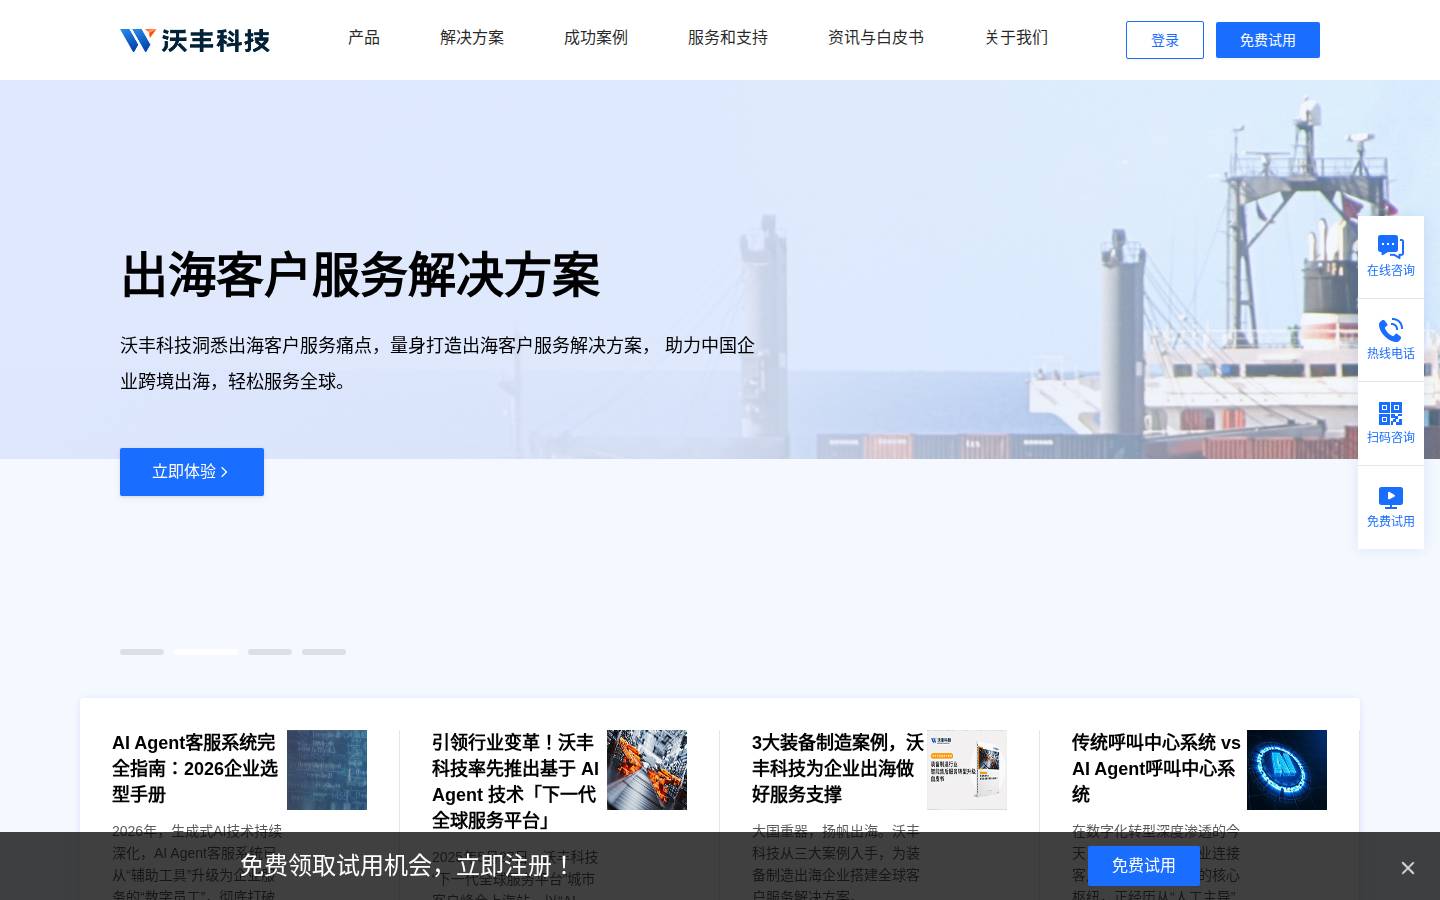The width and height of the screenshot is (1440, 900).
Task: Click the AI Agent客服系统 article thumbnail
Action: tap(327, 770)
